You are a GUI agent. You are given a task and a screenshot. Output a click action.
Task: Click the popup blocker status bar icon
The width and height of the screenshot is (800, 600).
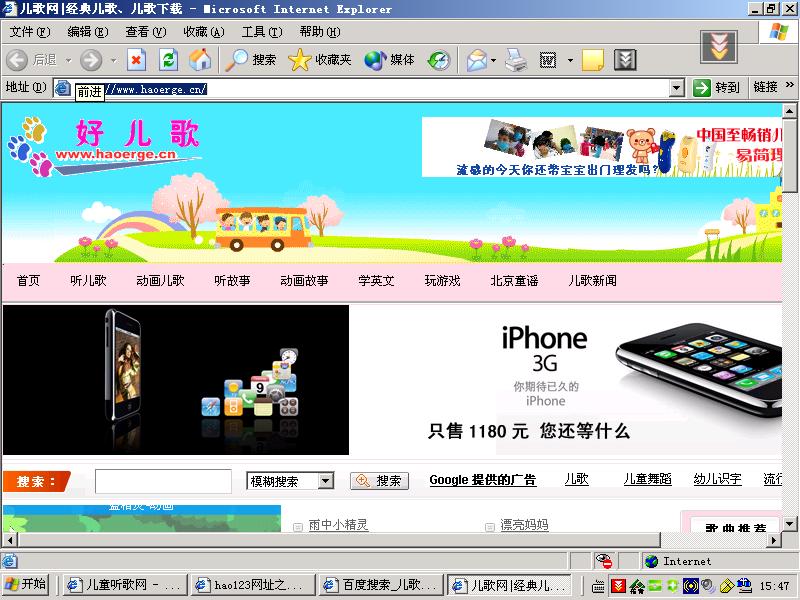click(604, 561)
